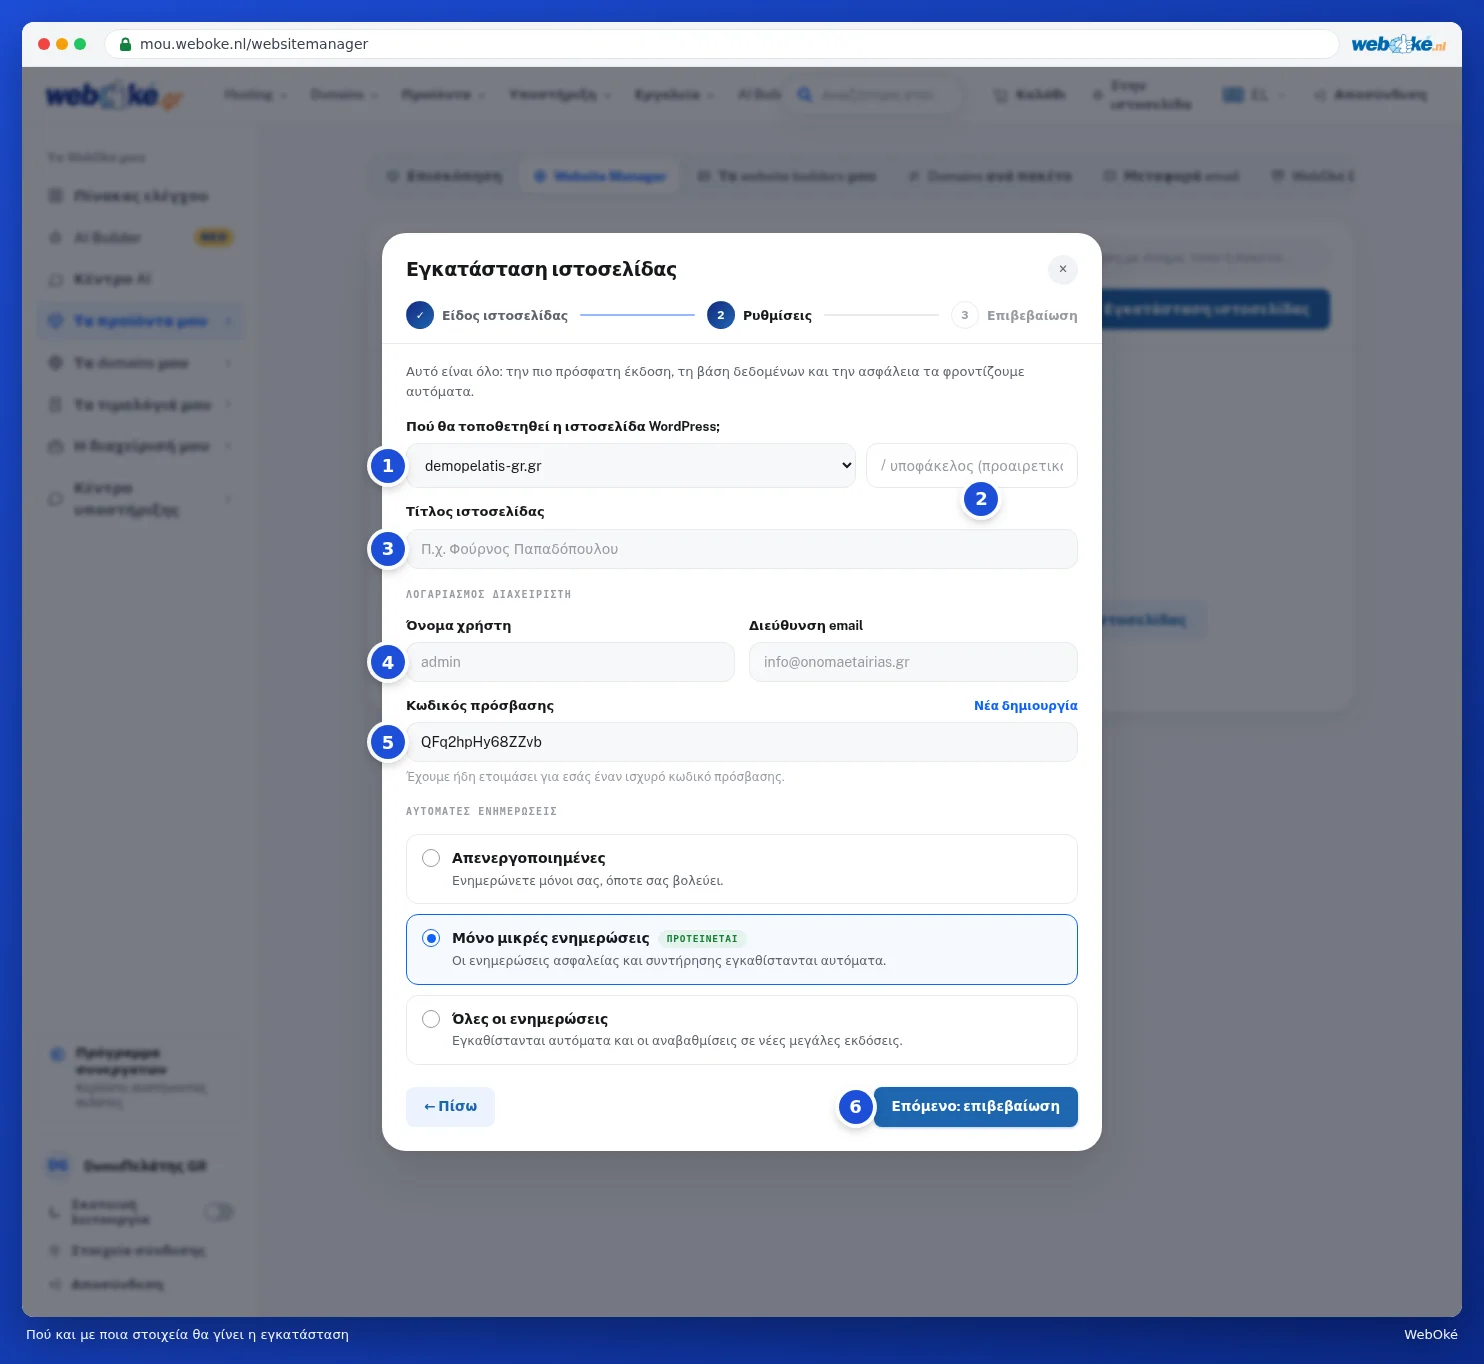Click the Τίτλος ιστοσελίδας input field
Screen dimensions: 1484x1364
(x=742, y=549)
